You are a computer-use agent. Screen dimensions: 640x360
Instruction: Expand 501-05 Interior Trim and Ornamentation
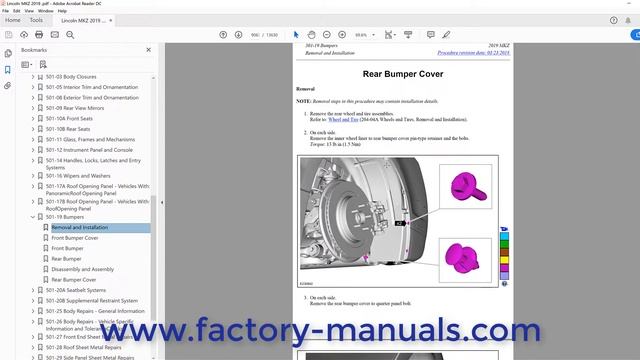[33, 87]
